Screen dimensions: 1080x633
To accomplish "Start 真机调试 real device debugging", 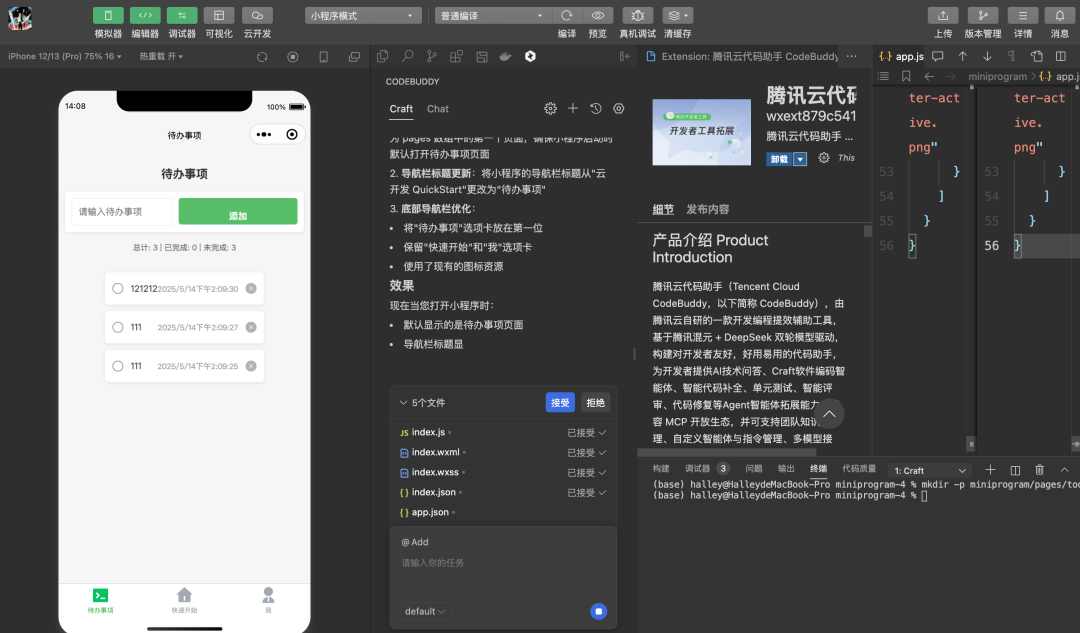I will (638, 15).
